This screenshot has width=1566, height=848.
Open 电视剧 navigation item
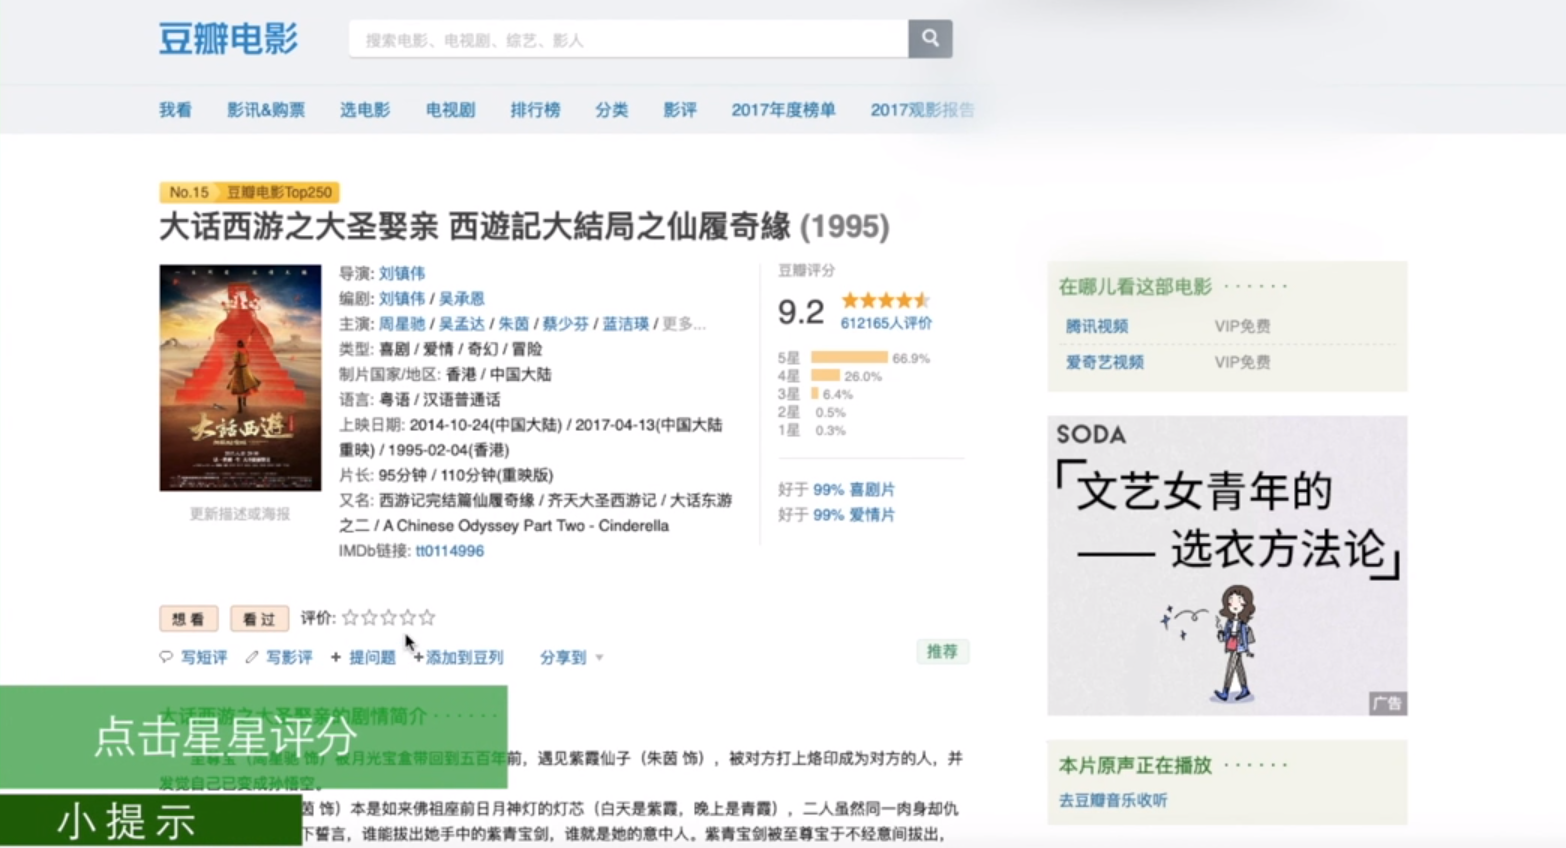tap(450, 110)
